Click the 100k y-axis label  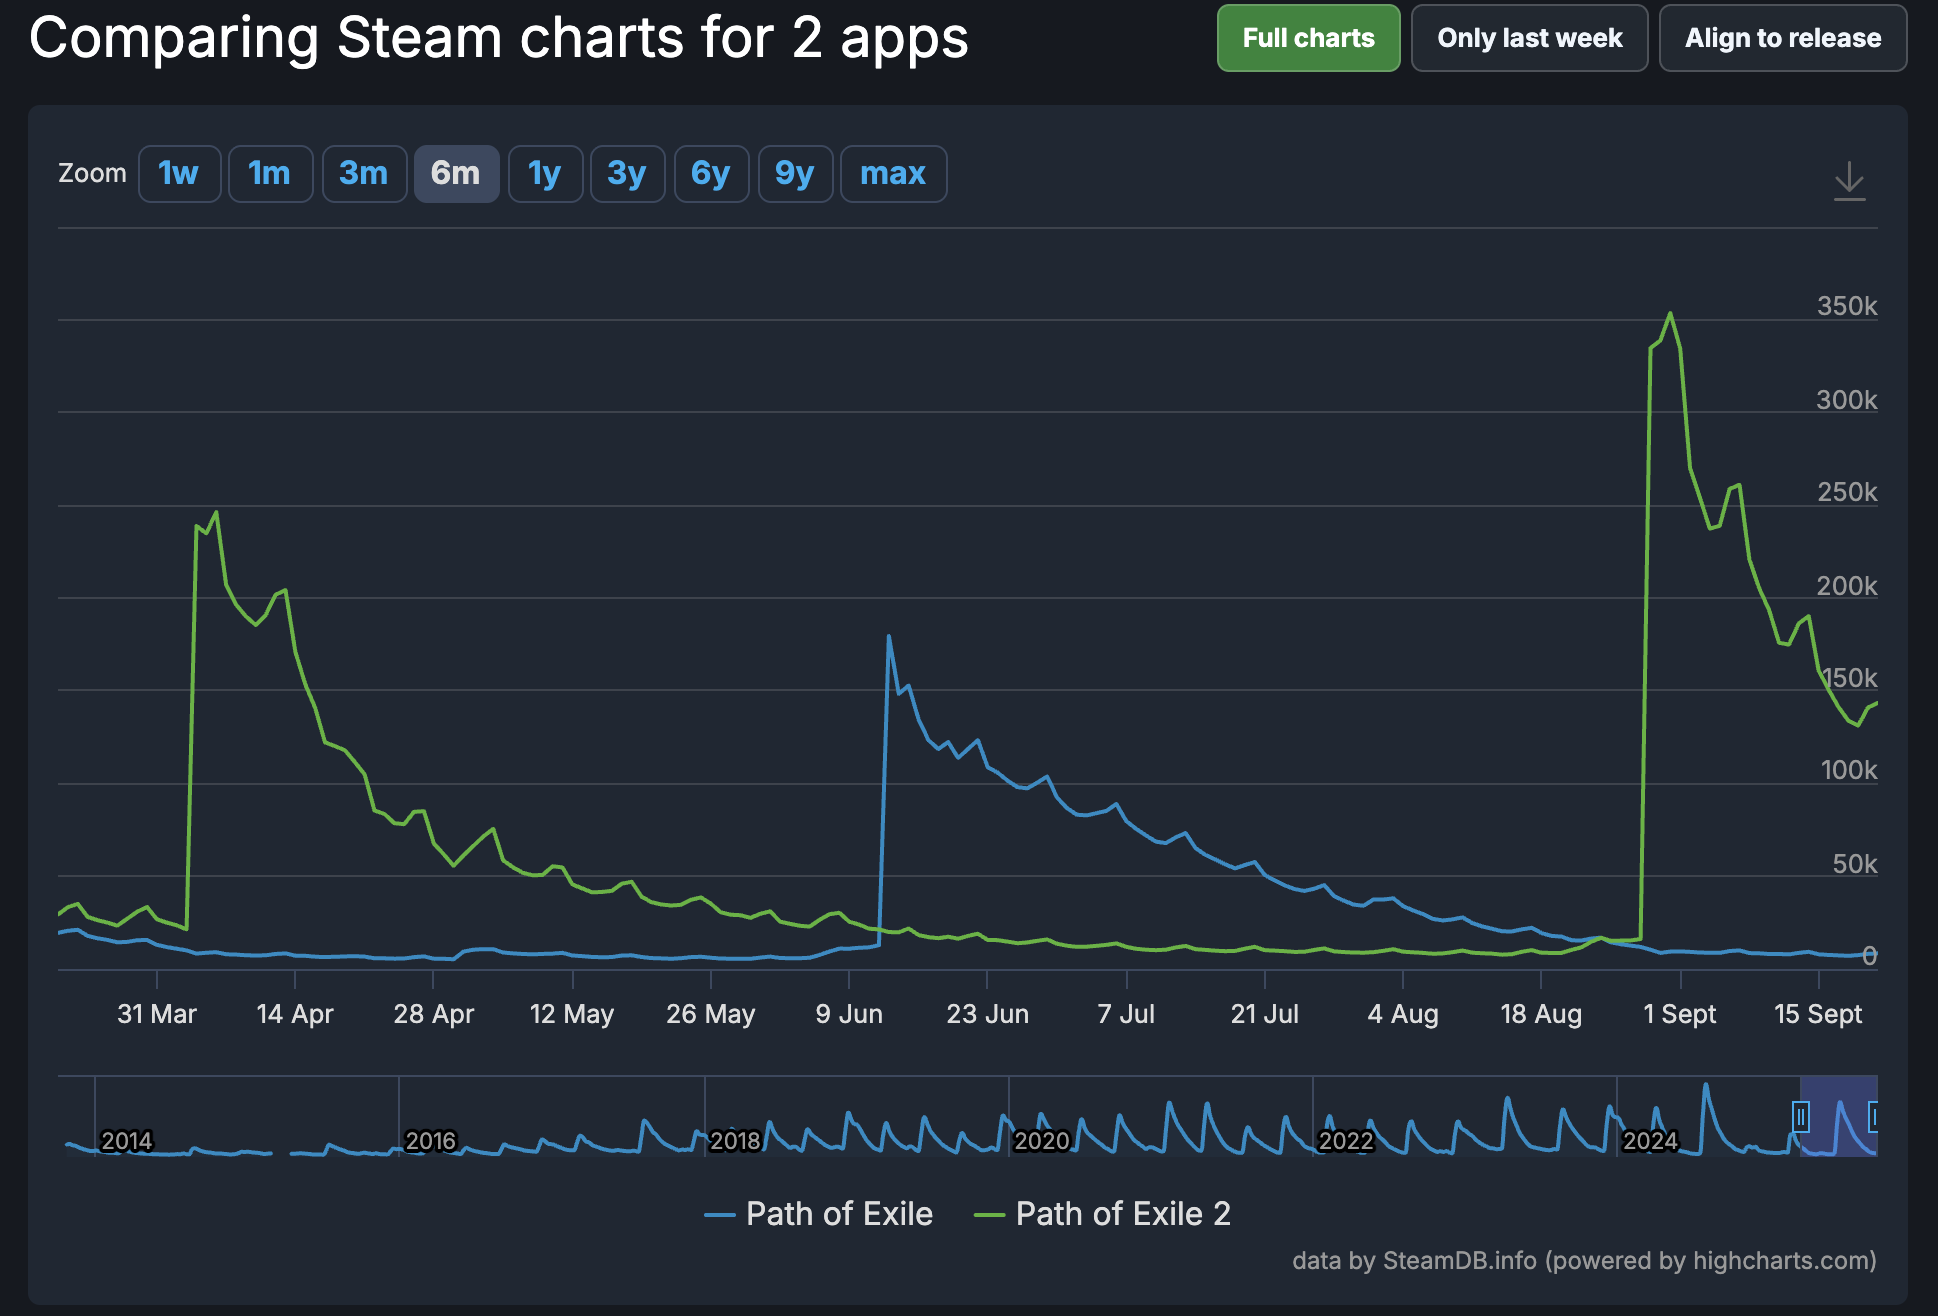point(1849,770)
